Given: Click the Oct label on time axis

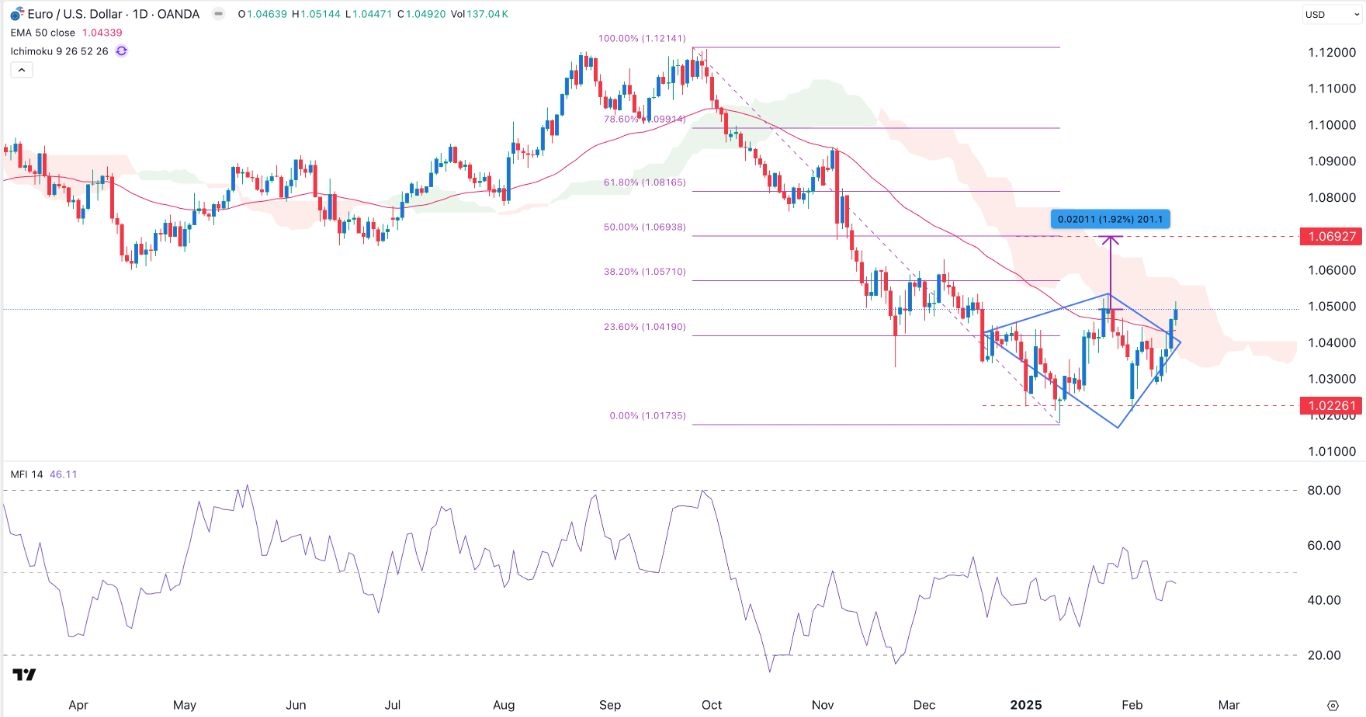Looking at the screenshot, I should (712, 704).
